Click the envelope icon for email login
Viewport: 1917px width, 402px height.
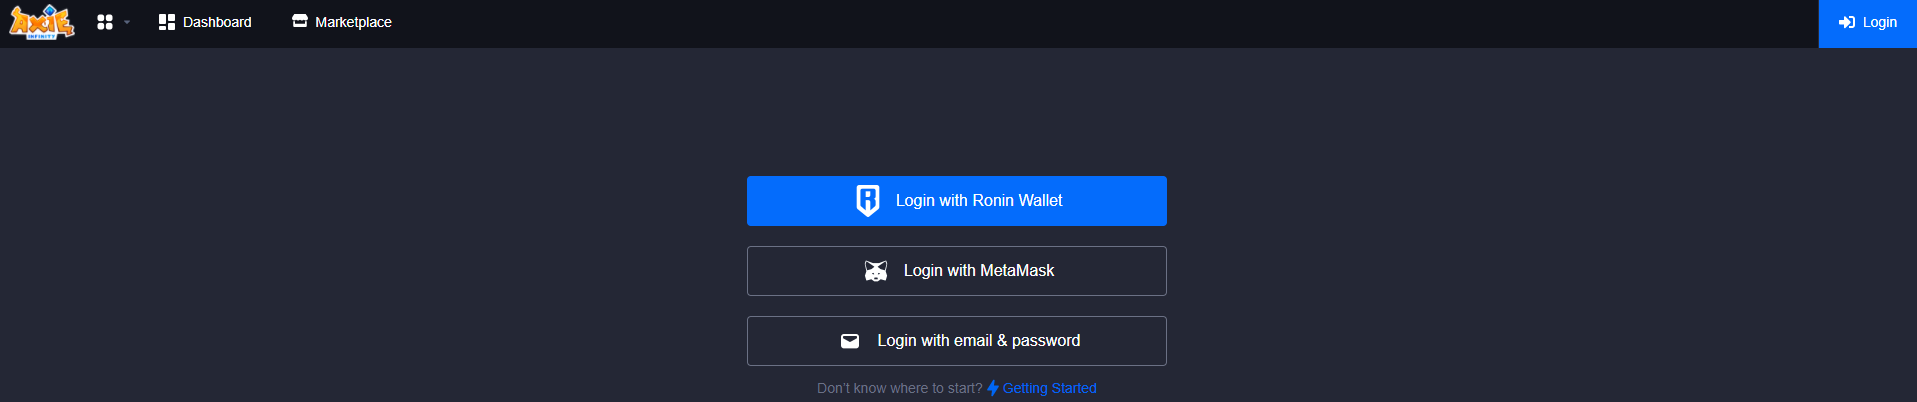[x=850, y=341]
